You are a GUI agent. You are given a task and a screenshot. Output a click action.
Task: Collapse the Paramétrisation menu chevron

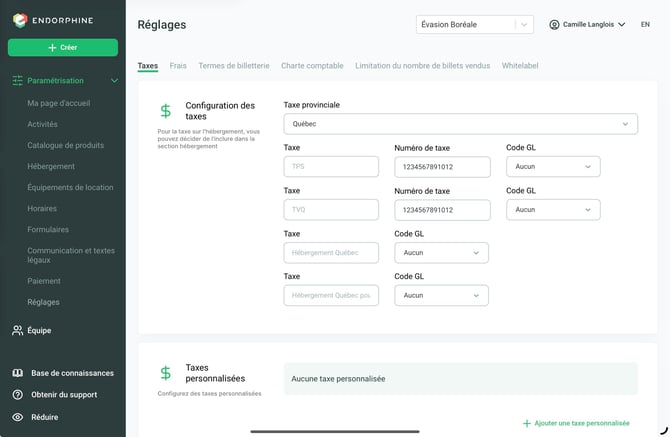115,81
